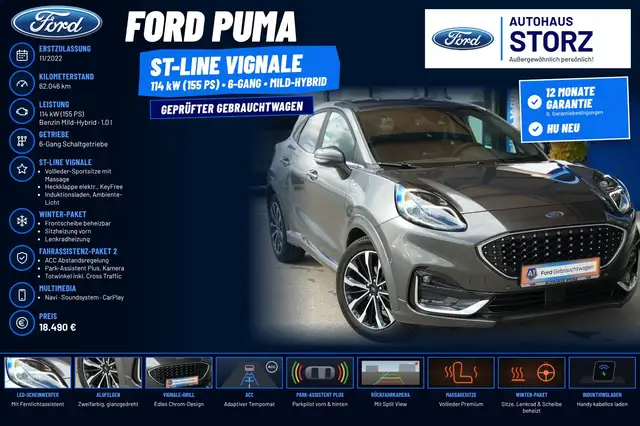Click the calendar icon beside Erstzulassung
Screen dimensions: 640x426
(22, 55)
